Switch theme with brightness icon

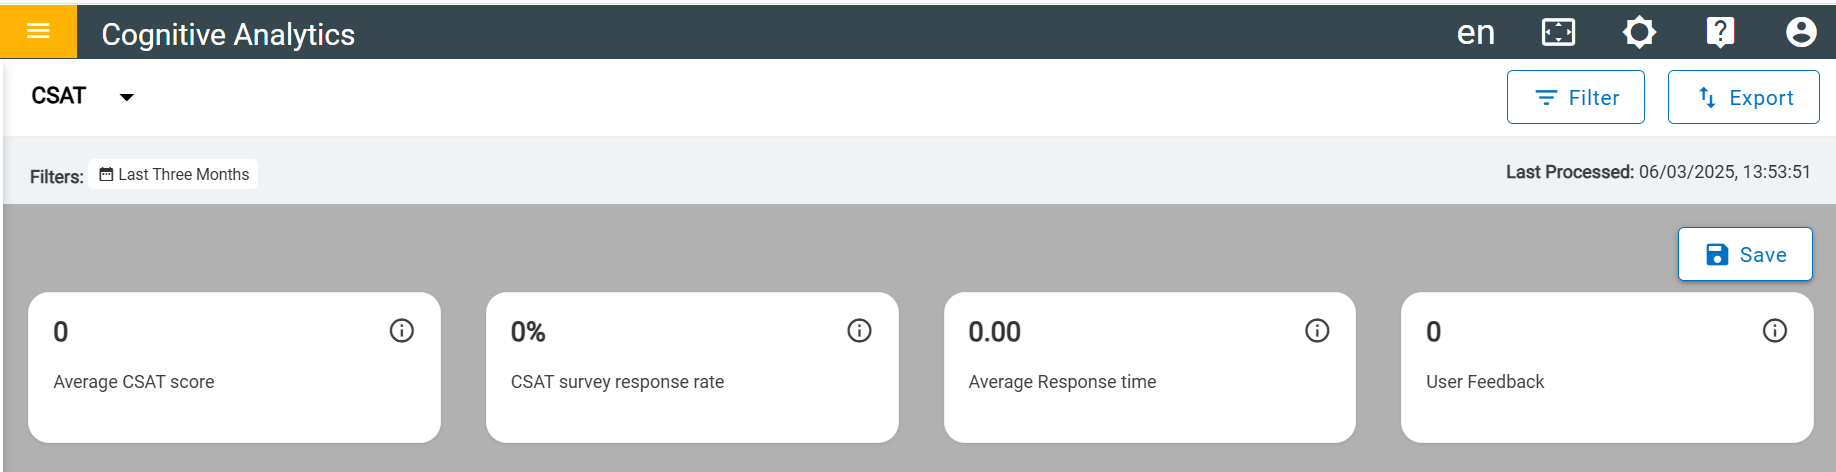[1639, 33]
